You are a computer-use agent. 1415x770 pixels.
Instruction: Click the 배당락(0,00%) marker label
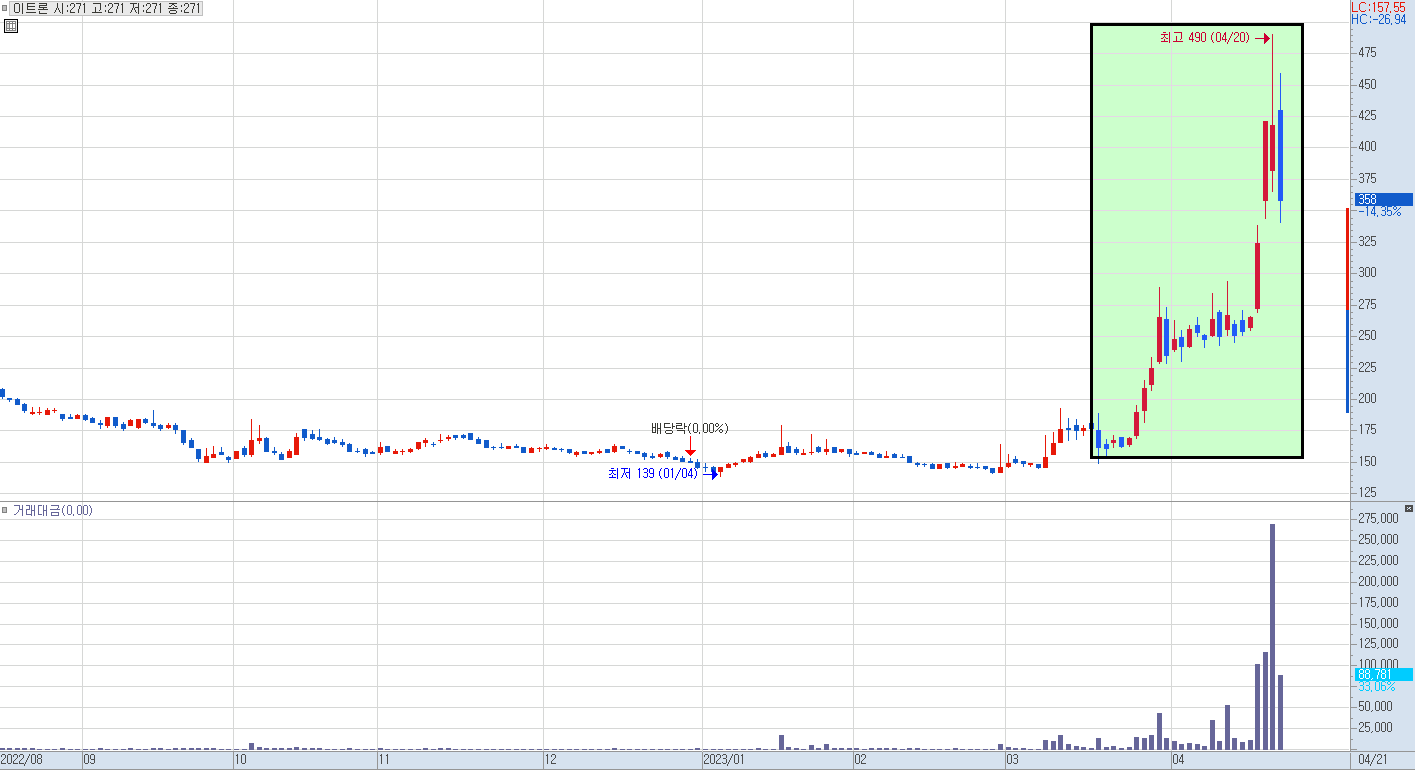[x=690, y=428]
